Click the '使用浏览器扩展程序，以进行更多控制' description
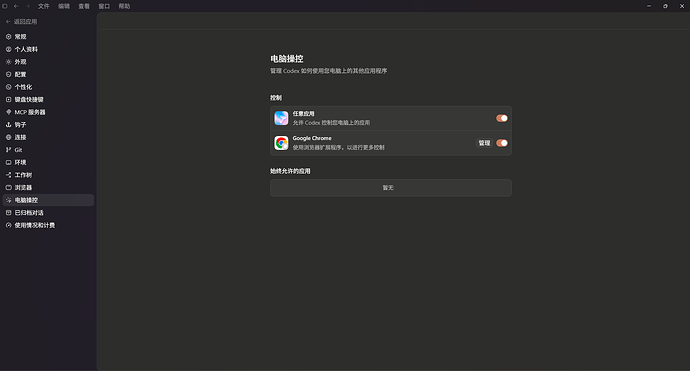Viewport: 690px width, 371px height. coord(338,147)
